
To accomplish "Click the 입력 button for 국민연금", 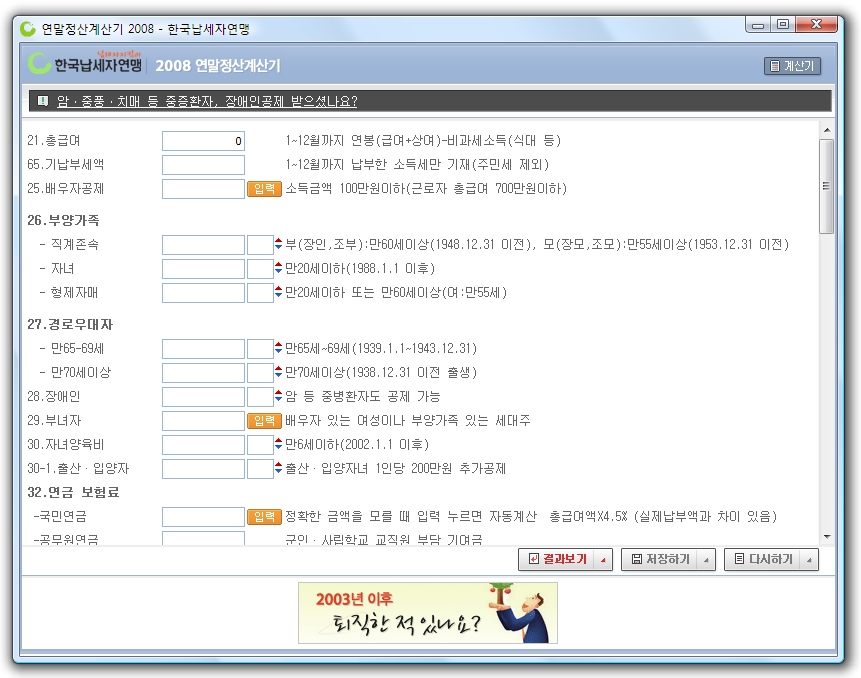I will (x=264, y=517).
